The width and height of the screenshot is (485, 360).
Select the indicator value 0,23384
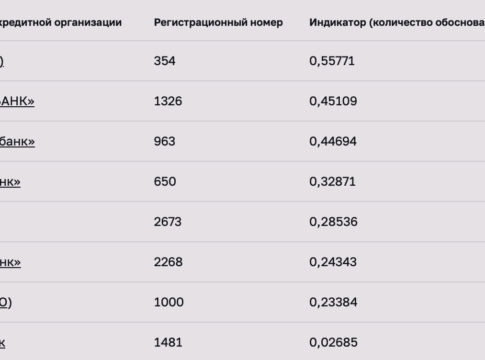coord(333,302)
